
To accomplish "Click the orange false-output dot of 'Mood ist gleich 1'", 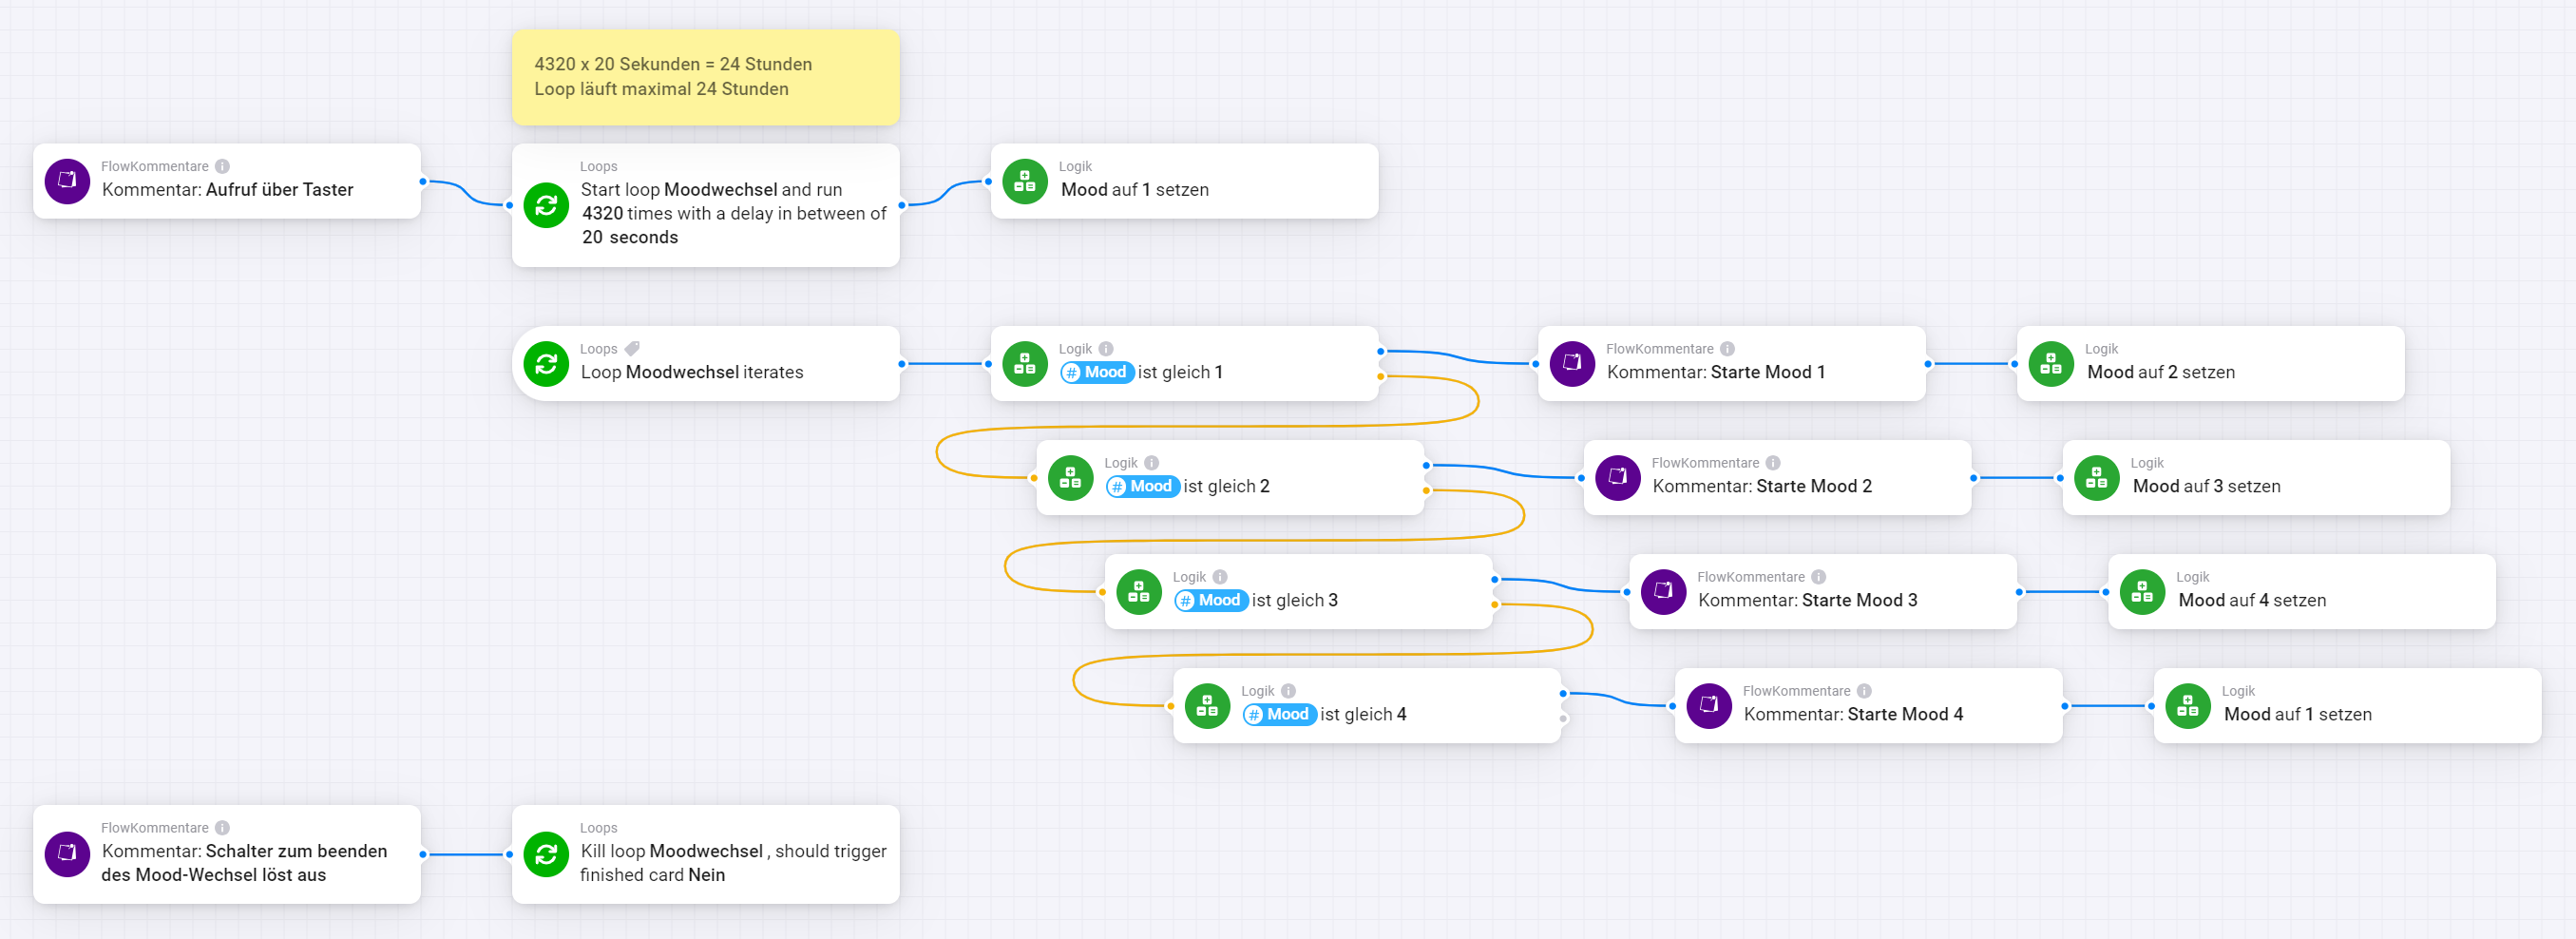I will (x=1381, y=377).
